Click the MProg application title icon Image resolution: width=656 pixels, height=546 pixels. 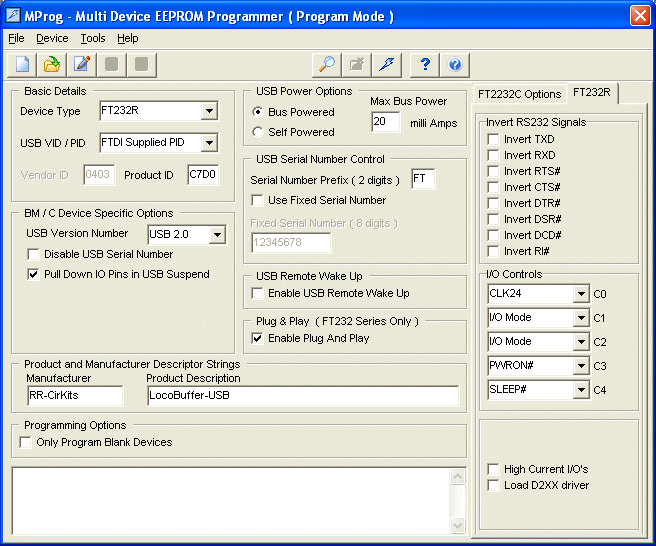[13, 15]
